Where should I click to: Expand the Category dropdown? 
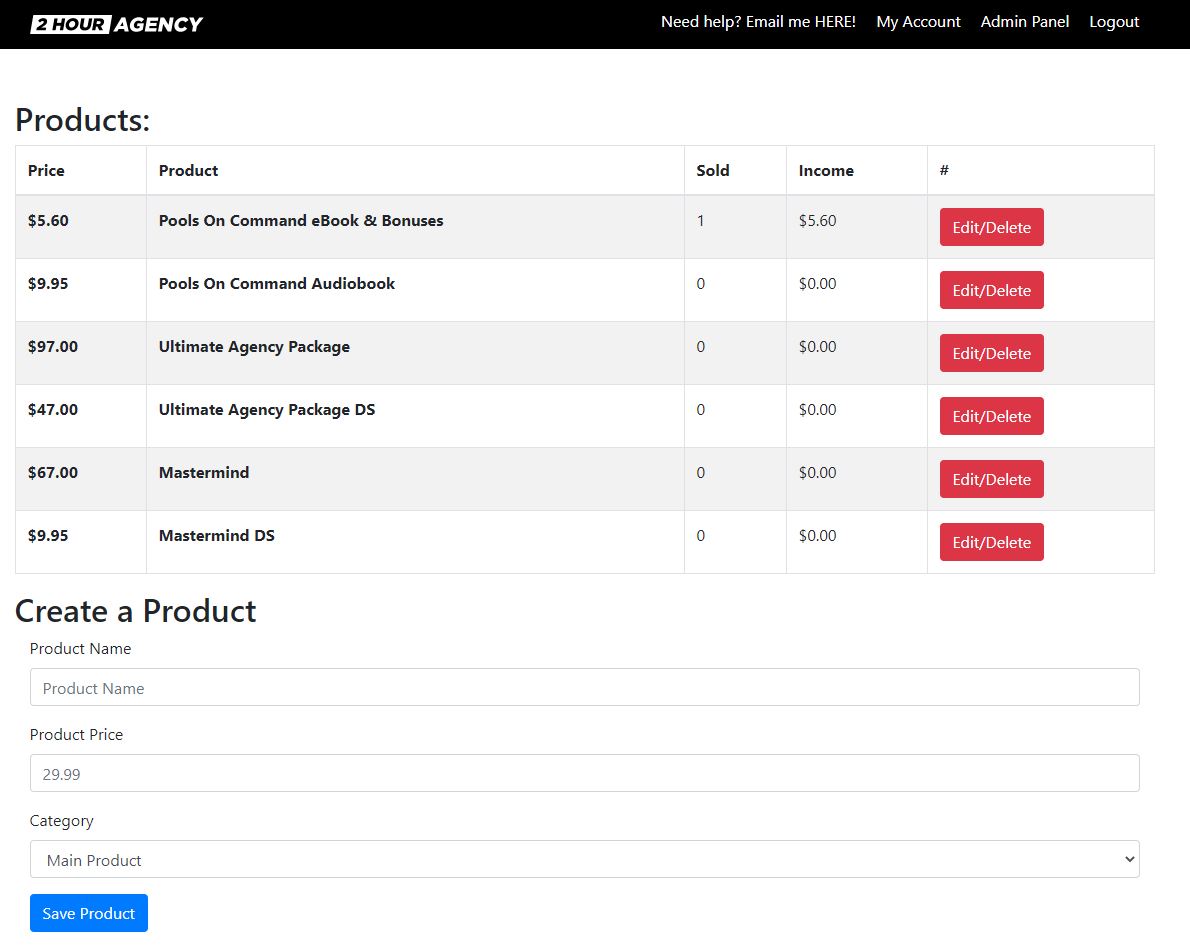[x=584, y=858]
